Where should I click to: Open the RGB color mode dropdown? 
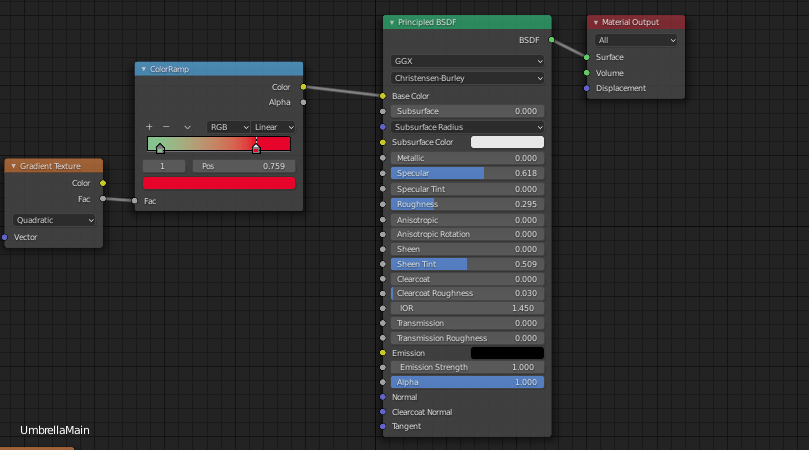point(227,127)
